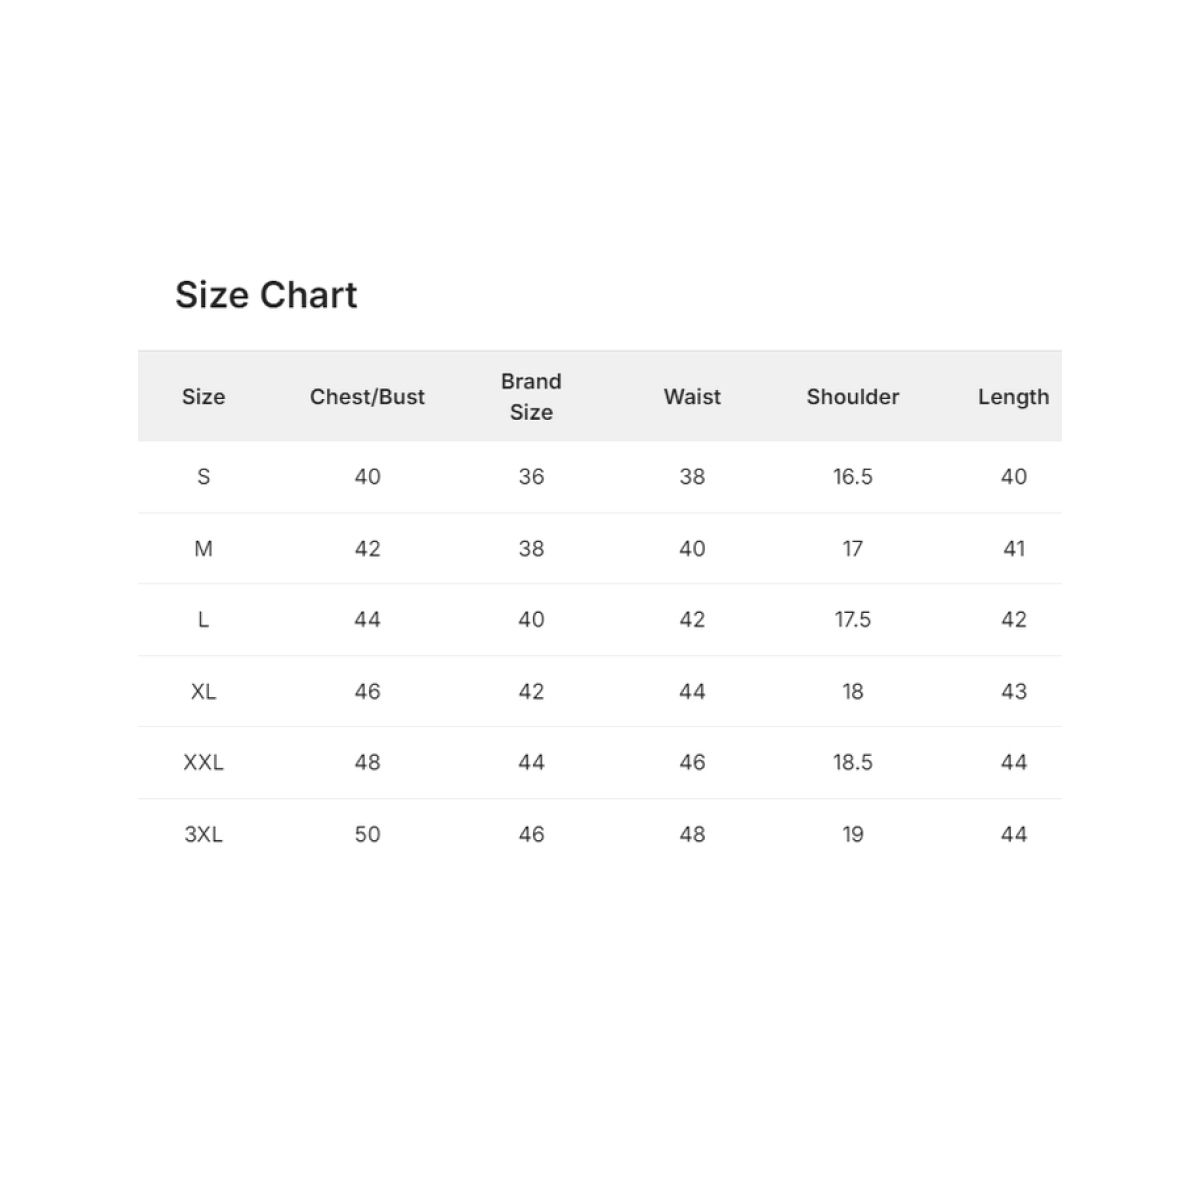Select shoulder value 17.5 in L row
The width and height of the screenshot is (1200, 1200).
pos(853,620)
